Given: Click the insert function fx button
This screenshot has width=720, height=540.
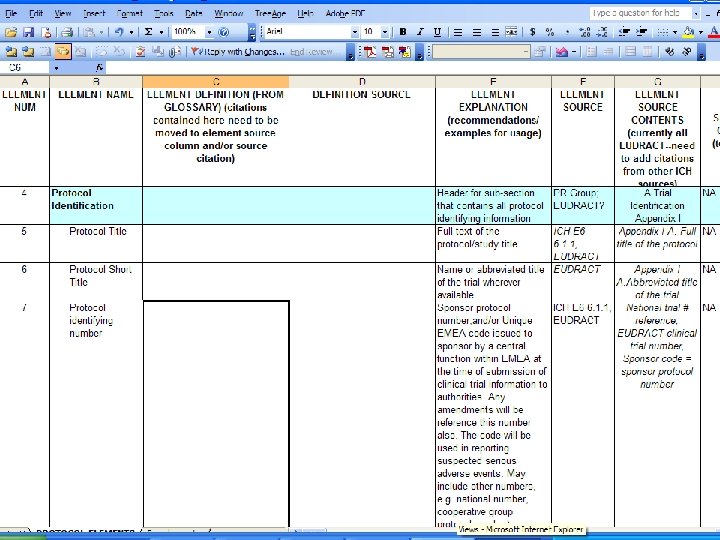Looking at the screenshot, I should (x=99, y=68).
